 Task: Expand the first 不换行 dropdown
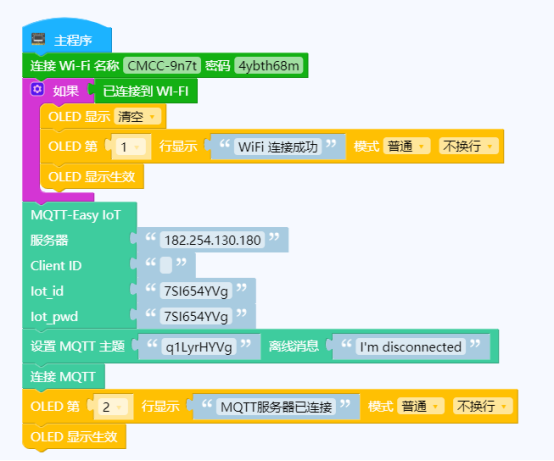click(468, 146)
